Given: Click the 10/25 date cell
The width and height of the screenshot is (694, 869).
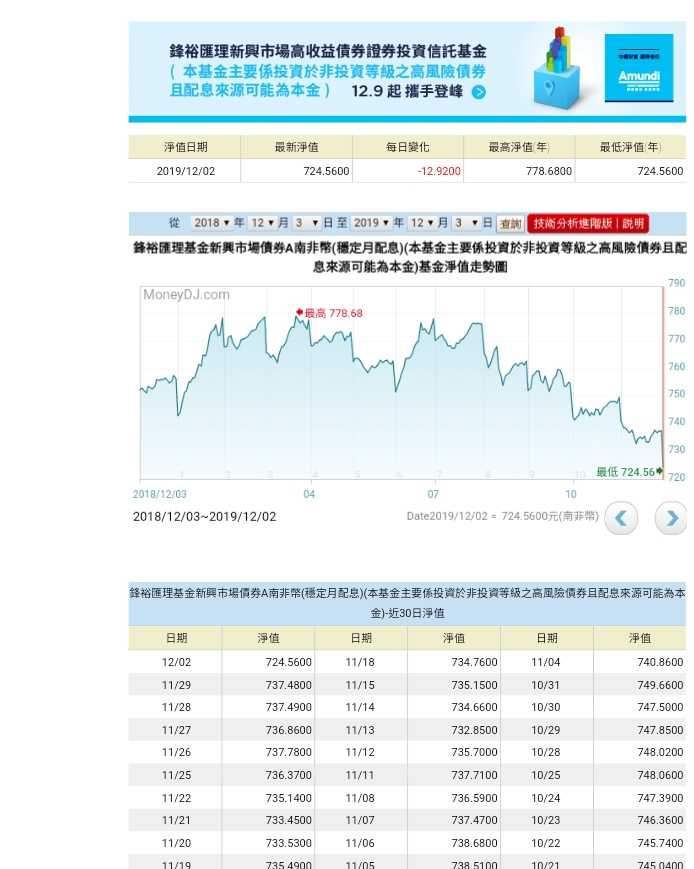Looking at the screenshot, I should (546, 775).
